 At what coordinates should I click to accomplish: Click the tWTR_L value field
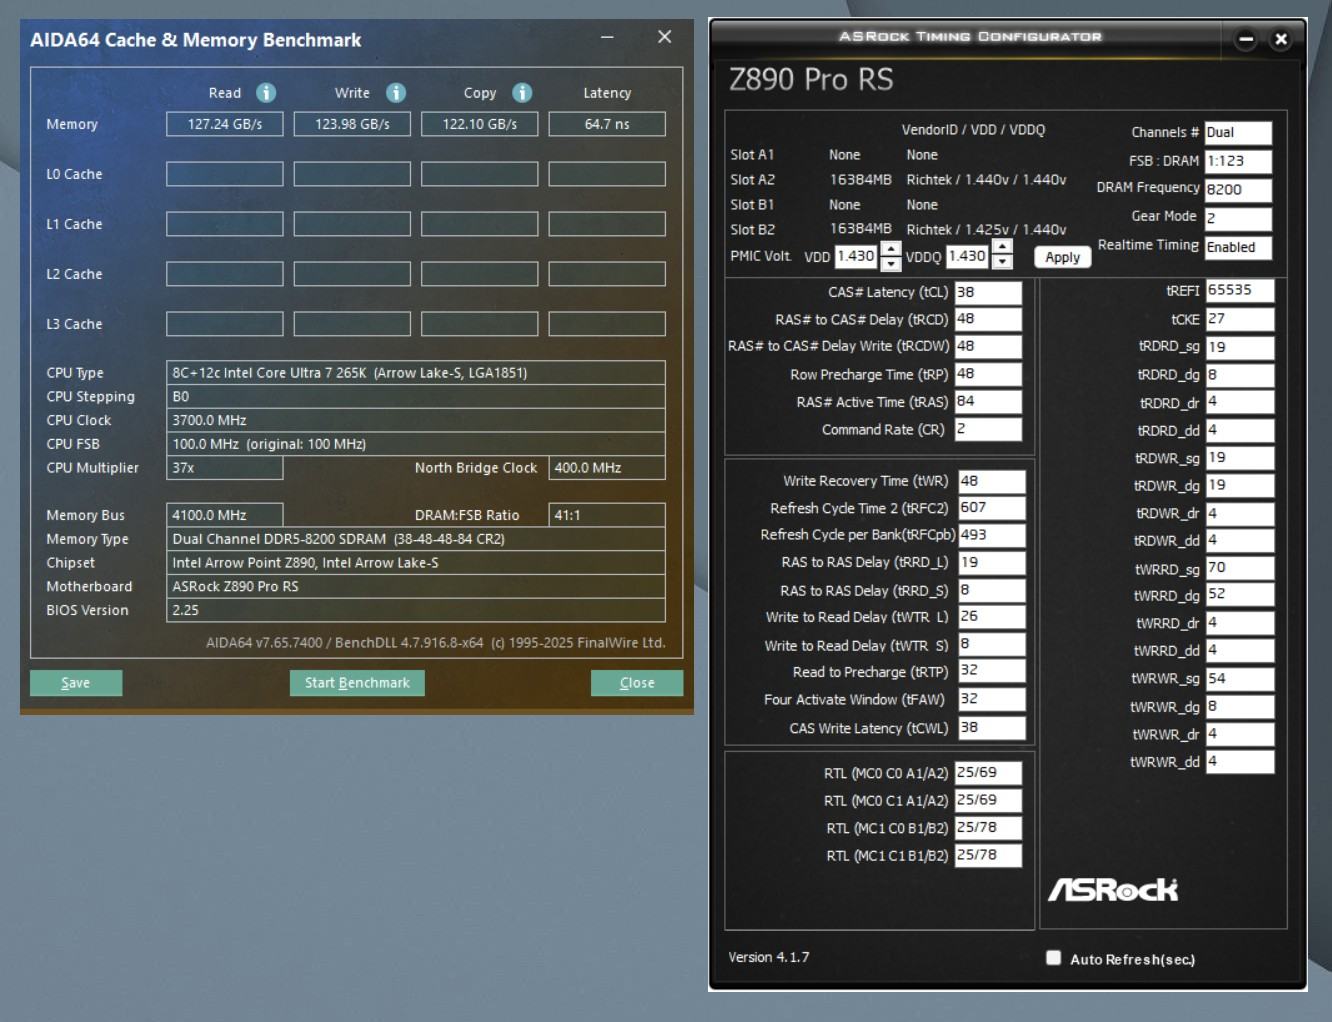[992, 617]
